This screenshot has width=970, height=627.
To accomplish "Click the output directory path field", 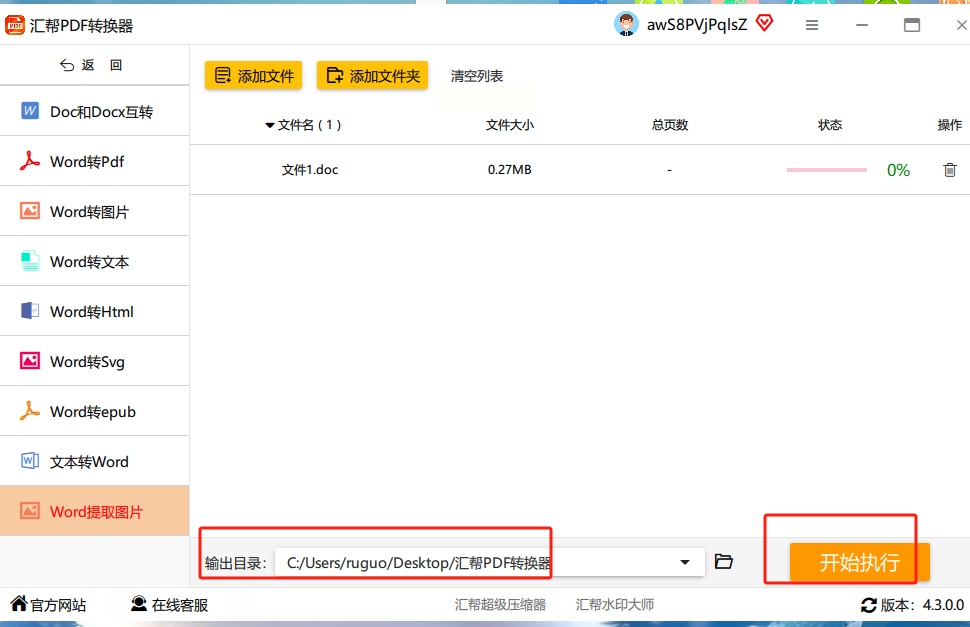I will 490,563.
